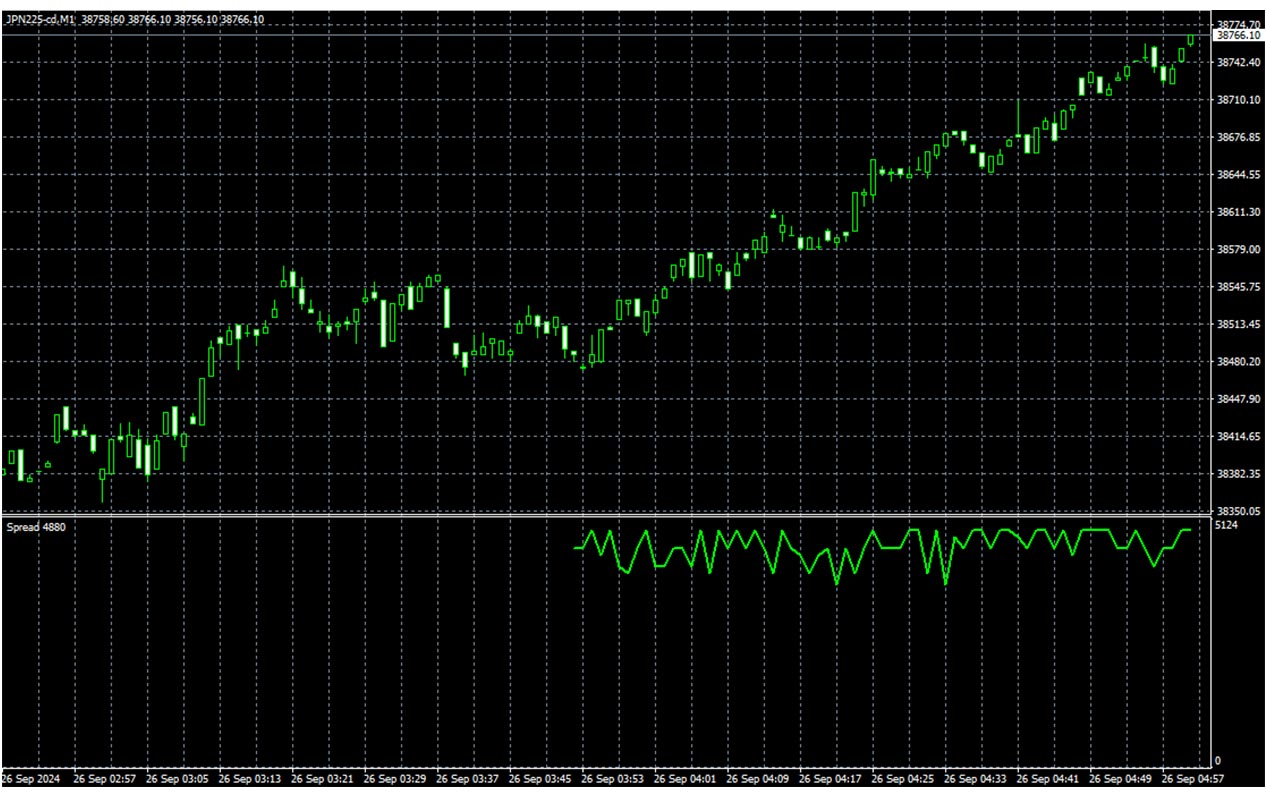The height and width of the screenshot is (796, 1266).
Task: Click the 38774.70 top price scale label
Action: [x=1237, y=24]
